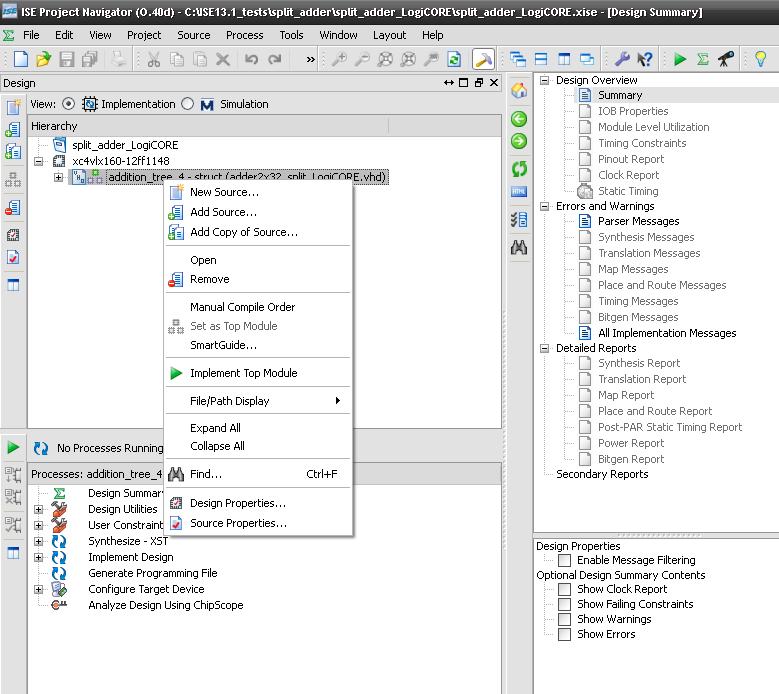779x694 pixels.
Task: Click the Design Summary sigma toolbar icon
Action: point(702,60)
